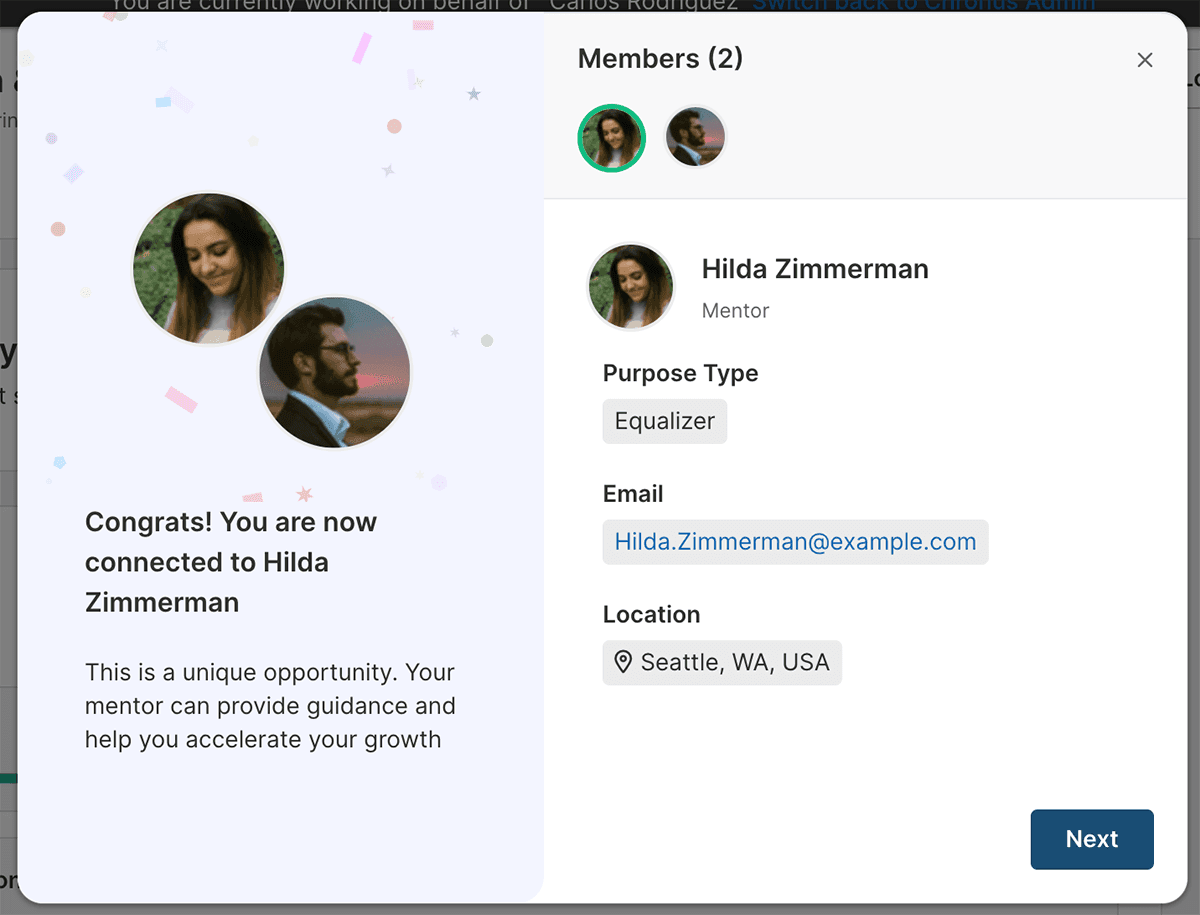Click the location pin icon beside Seattle
Image resolution: width=1200 pixels, height=915 pixels.
[623, 662]
